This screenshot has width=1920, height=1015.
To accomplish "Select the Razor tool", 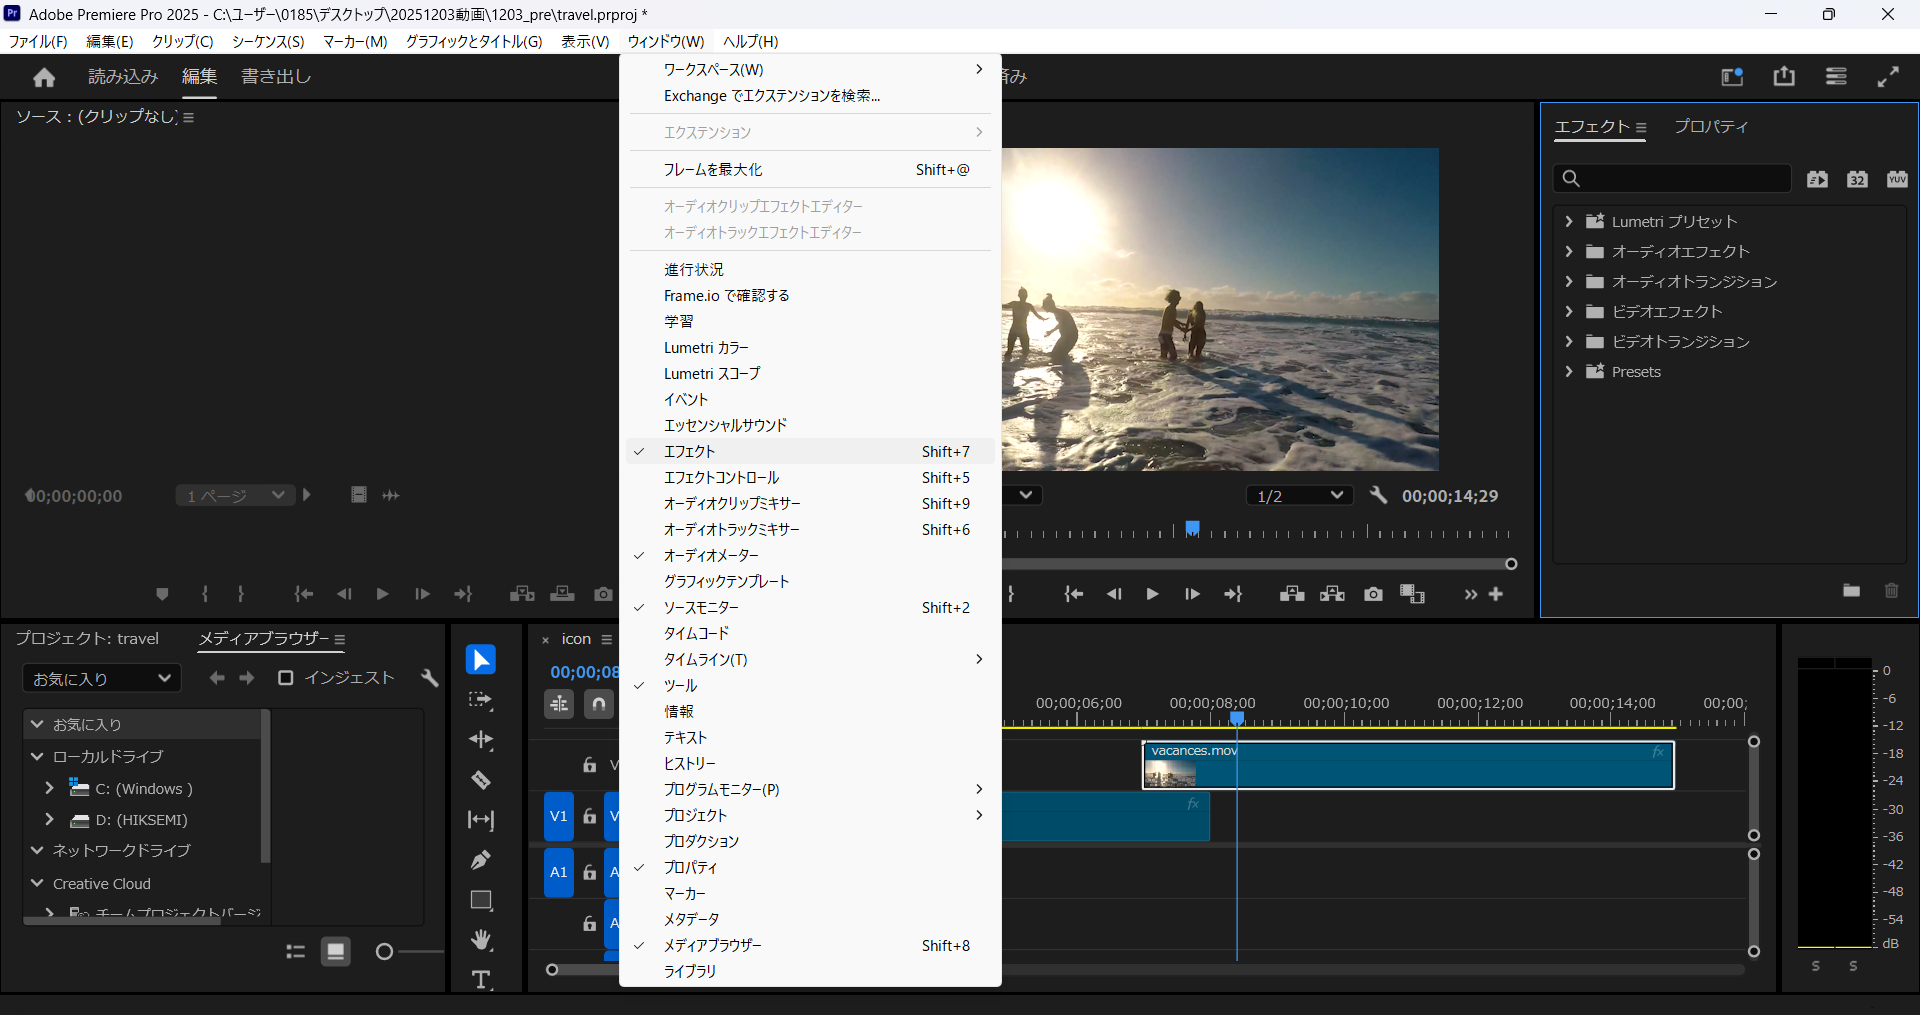I will 480,780.
